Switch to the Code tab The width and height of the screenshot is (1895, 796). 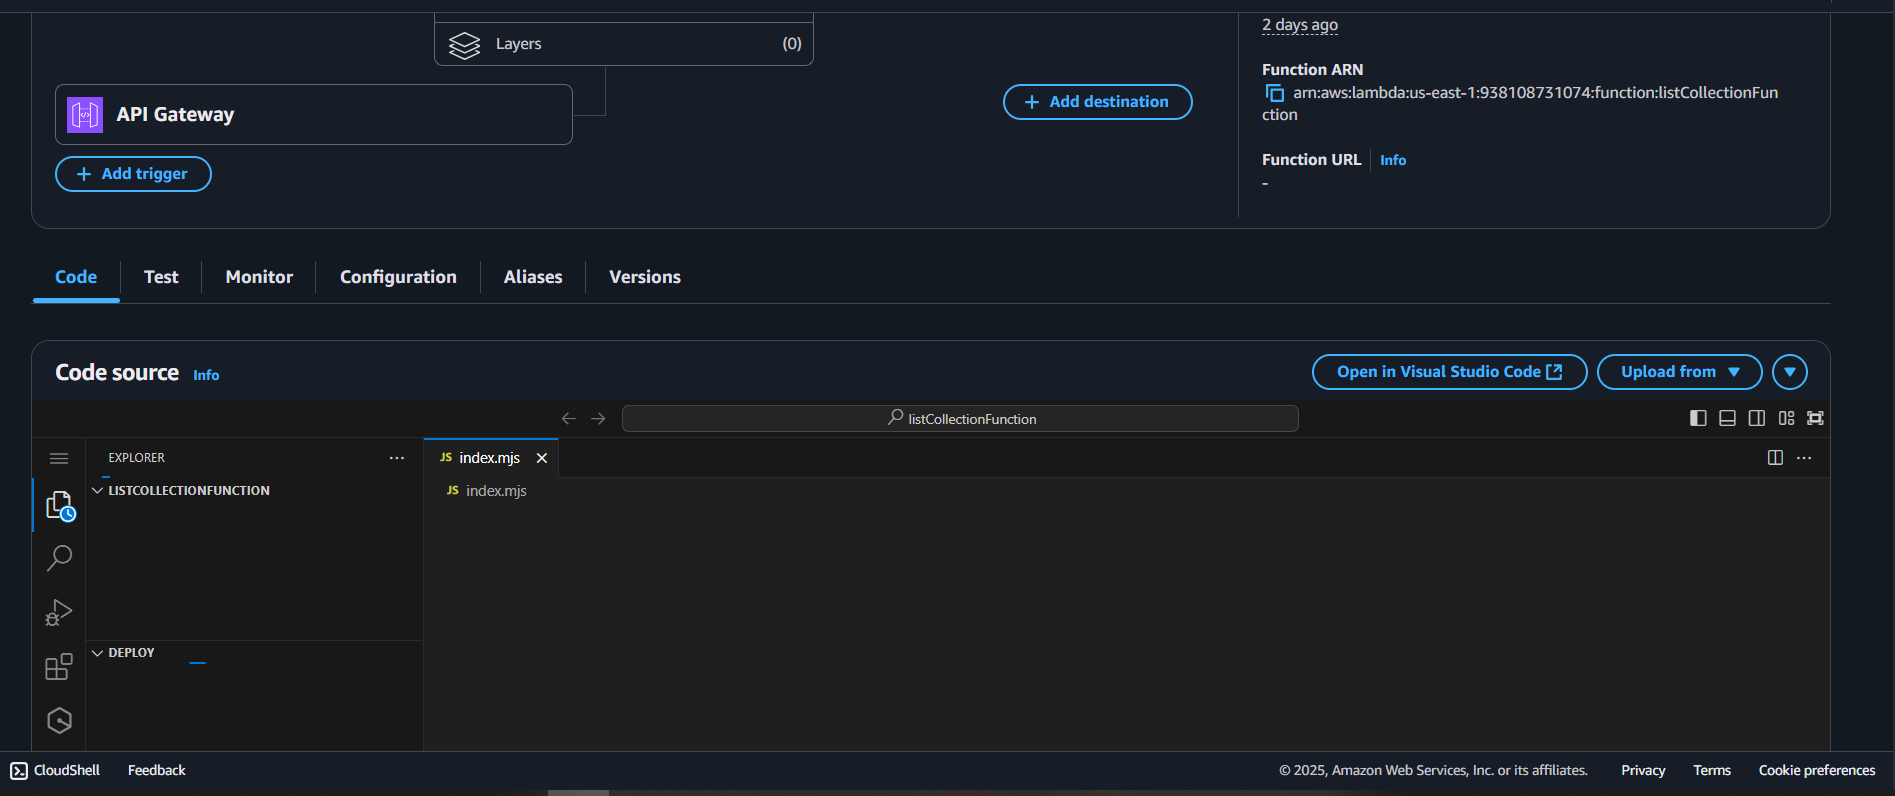pyautogui.click(x=76, y=277)
